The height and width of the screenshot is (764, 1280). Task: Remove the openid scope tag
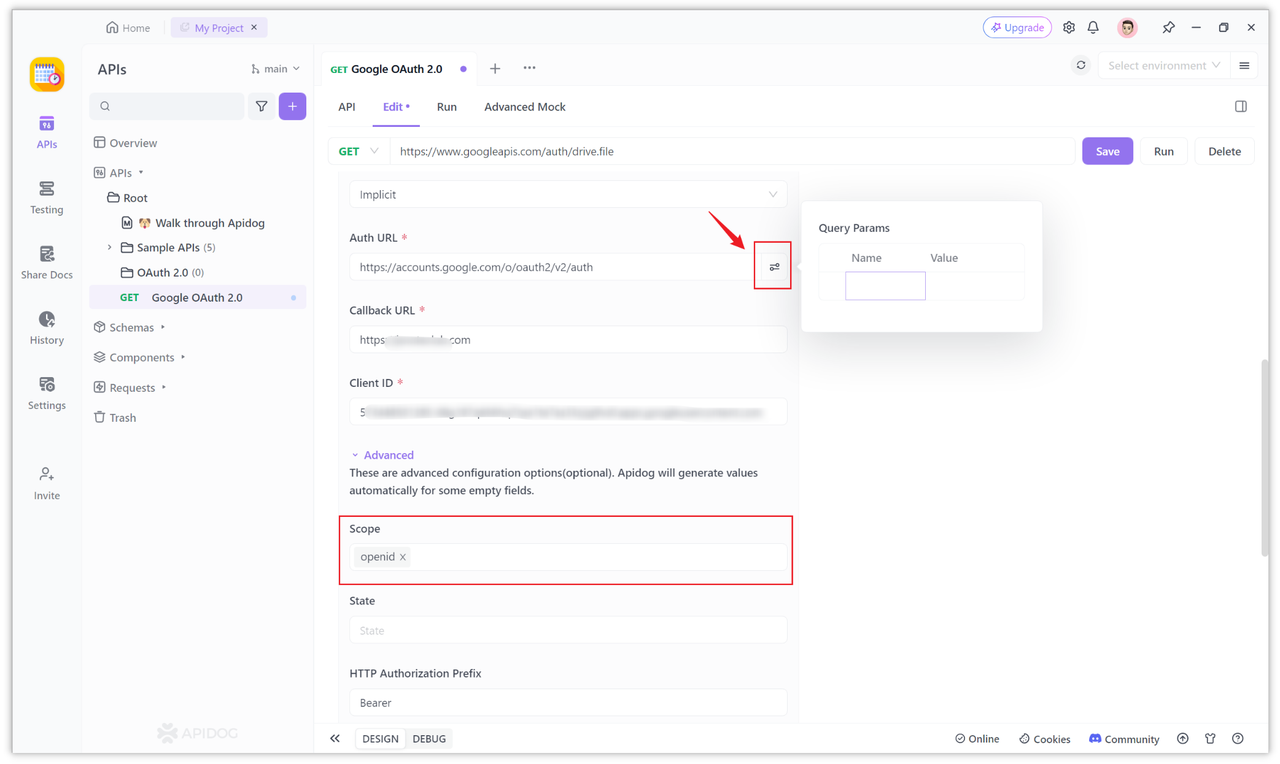pos(403,557)
